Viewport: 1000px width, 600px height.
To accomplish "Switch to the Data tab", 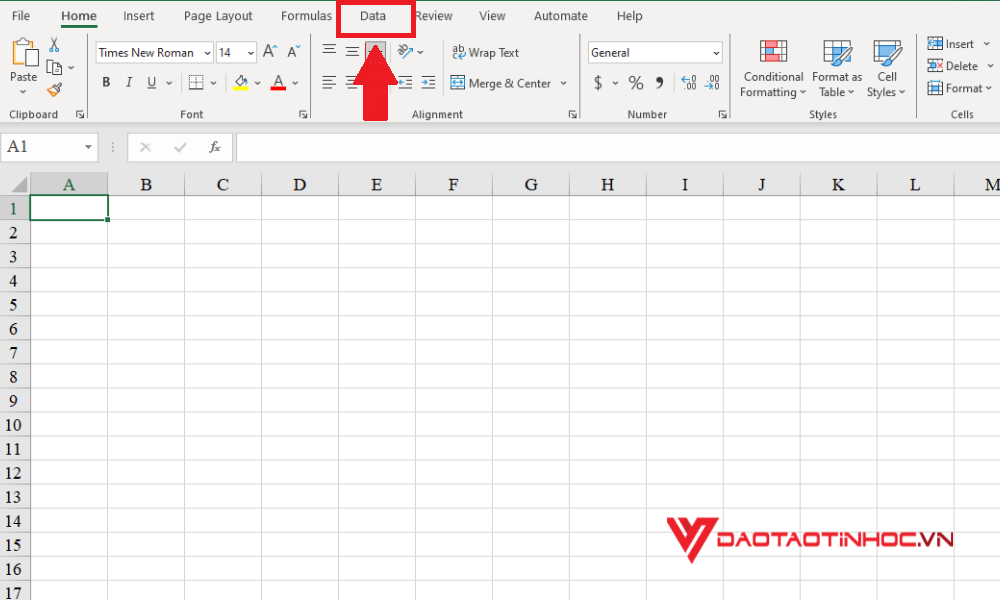I will tap(374, 15).
